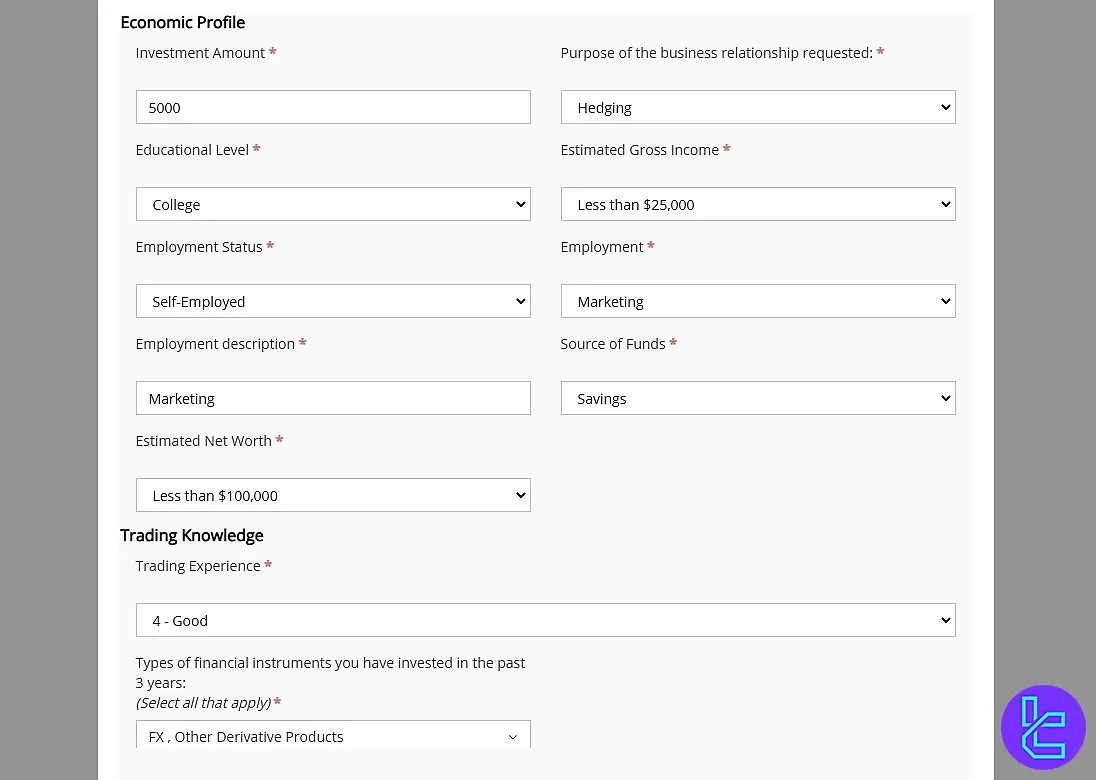Click the Investment Amount input showing 5000

click(x=333, y=107)
